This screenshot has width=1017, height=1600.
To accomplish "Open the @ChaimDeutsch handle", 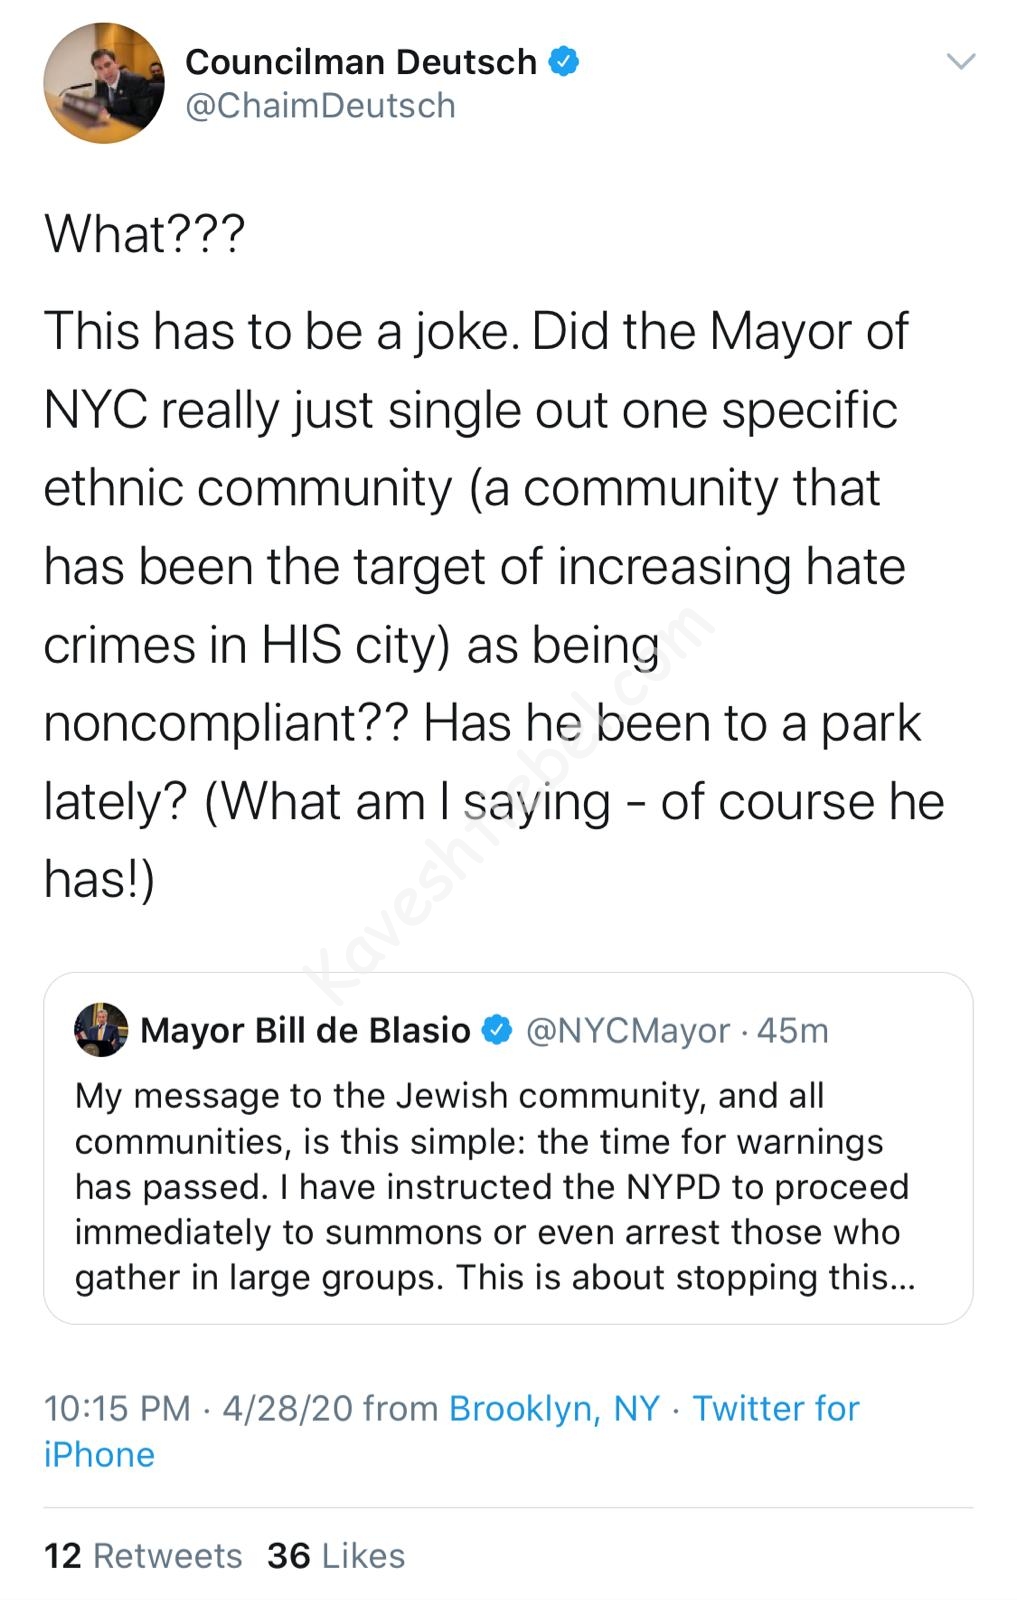I will point(320,106).
